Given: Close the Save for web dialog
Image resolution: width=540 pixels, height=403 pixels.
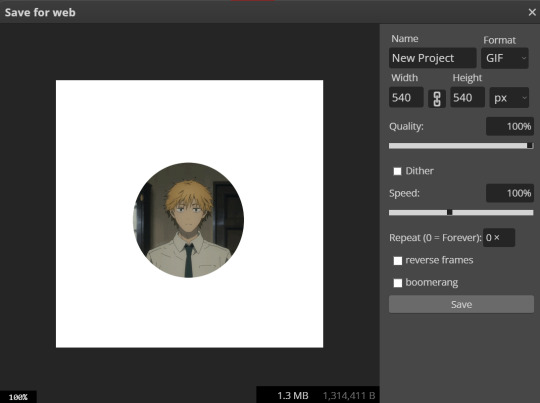Looking at the screenshot, I should pyautogui.click(x=532, y=12).
